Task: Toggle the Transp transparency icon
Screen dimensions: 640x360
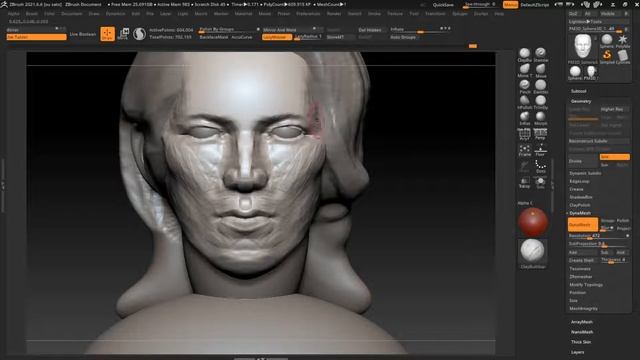Action: (524, 182)
